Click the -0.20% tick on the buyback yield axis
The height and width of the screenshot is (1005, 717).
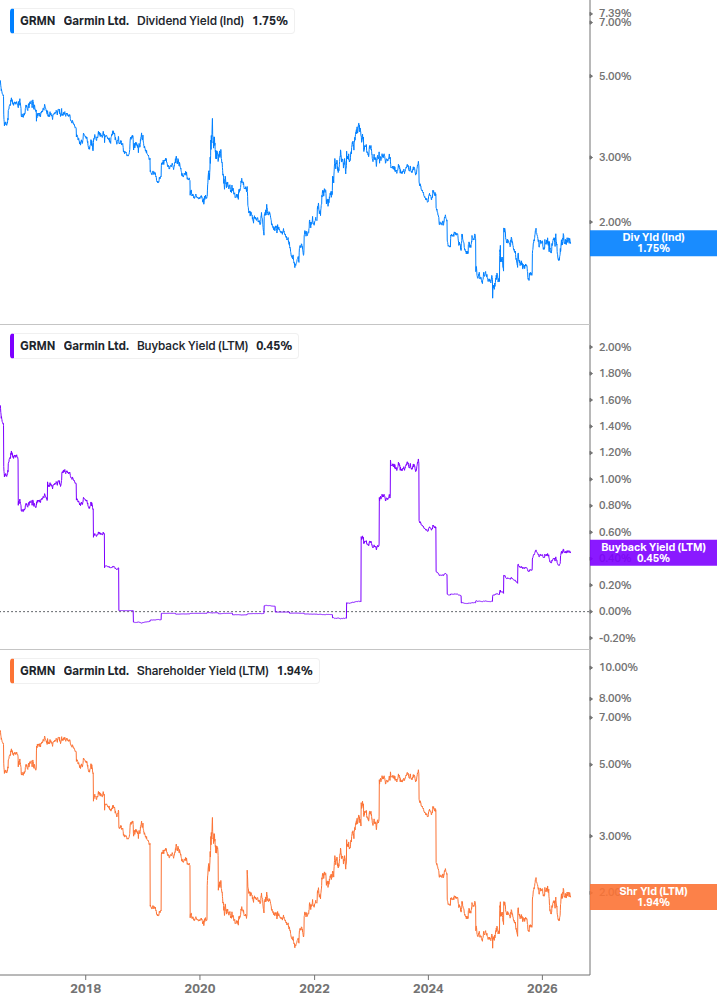617,638
